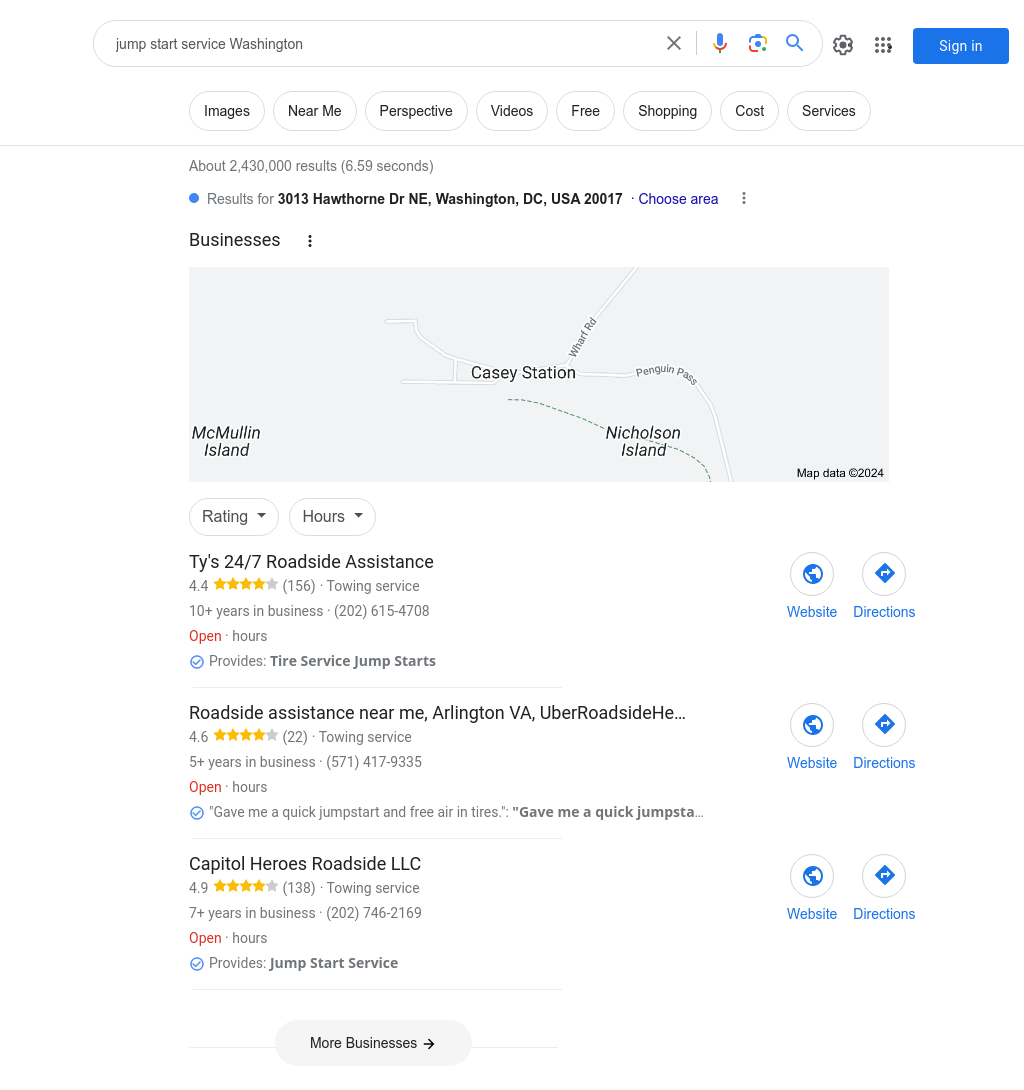The width and height of the screenshot is (1024, 1090).
Task: Click the More Businesses button
Action: pos(373,1043)
